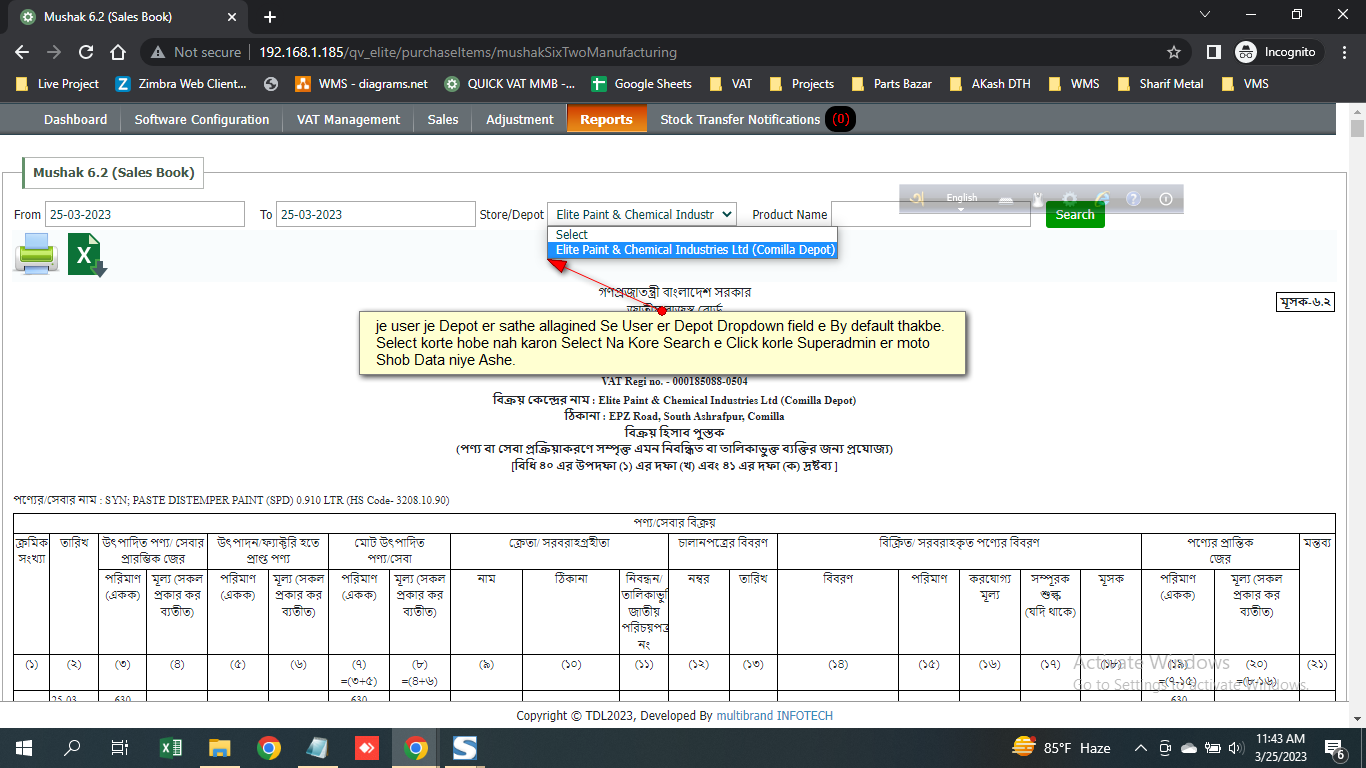Go back using the browser back arrow
The width and height of the screenshot is (1366, 768).
point(22,52)
